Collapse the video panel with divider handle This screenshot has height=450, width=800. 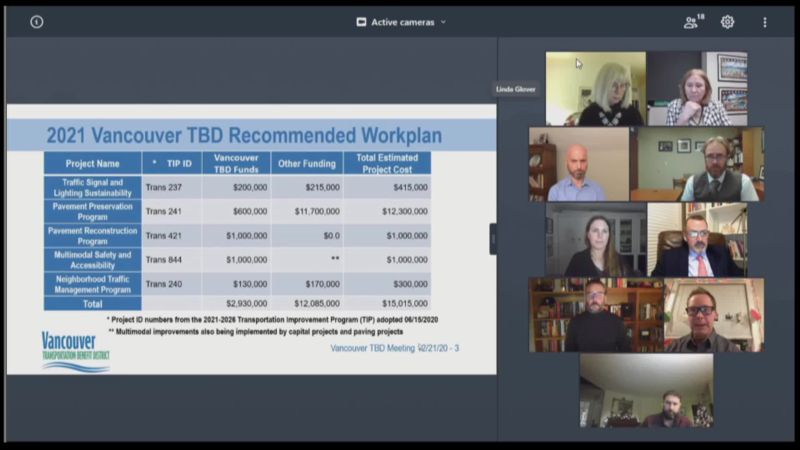[x=492, y=238]
